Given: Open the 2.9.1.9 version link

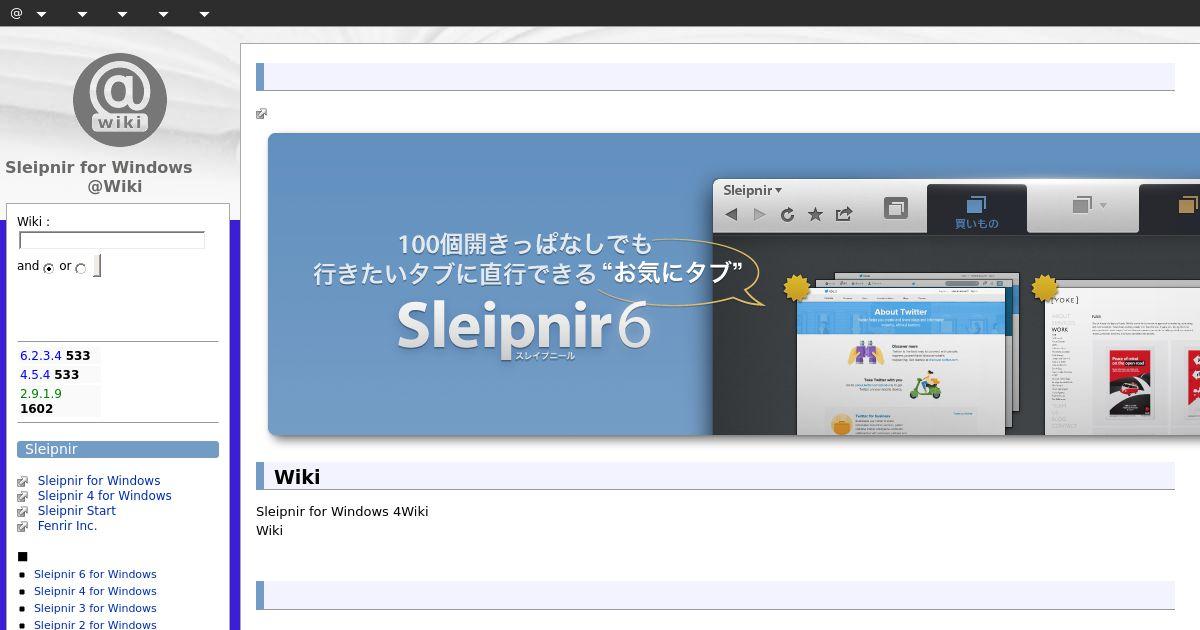Looking at the screenshot, I should [x=41, y=393].
